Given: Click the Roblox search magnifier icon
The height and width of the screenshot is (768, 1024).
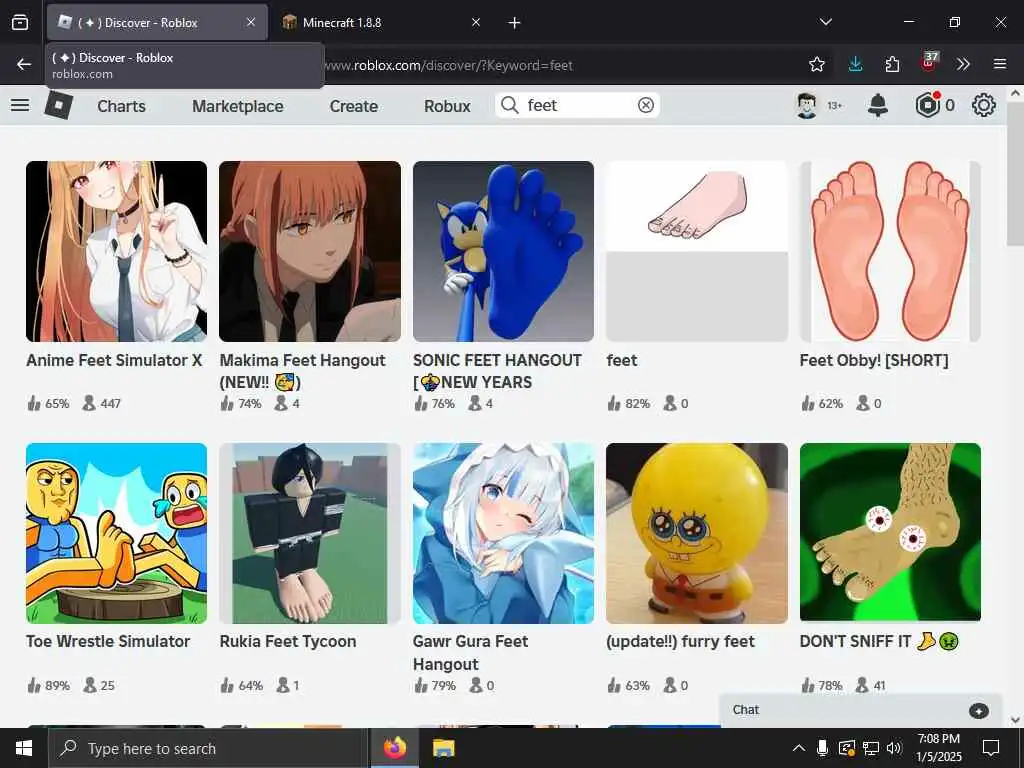Looking at the screenshot, I should point(510,105).
